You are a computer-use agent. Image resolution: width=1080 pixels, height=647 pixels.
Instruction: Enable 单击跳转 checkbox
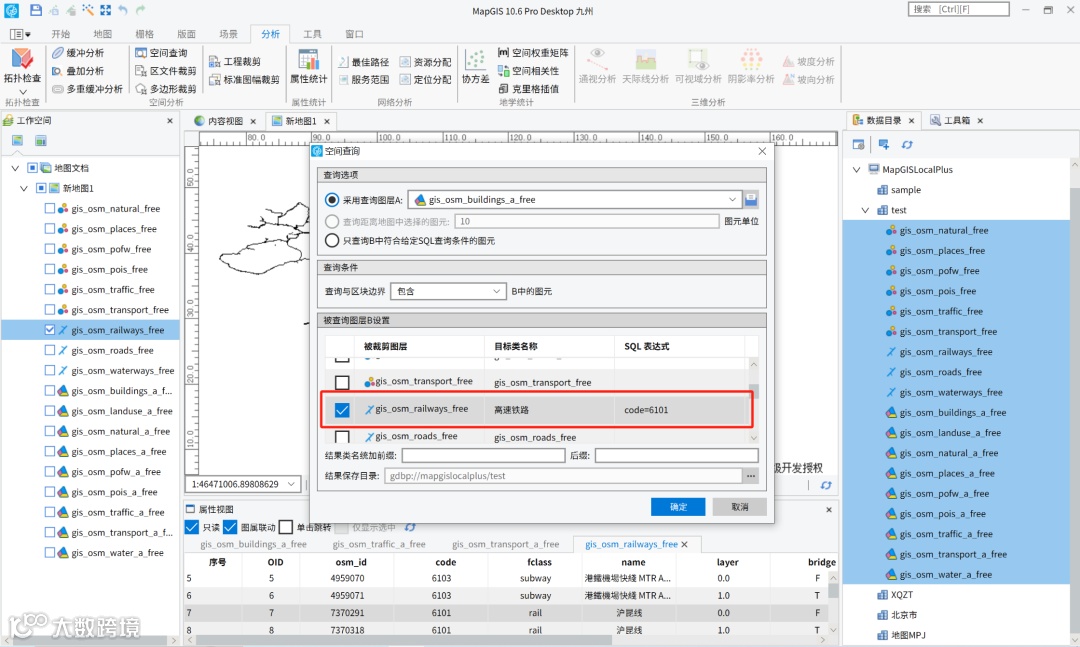pyautogui.click(x=287, y=528)
